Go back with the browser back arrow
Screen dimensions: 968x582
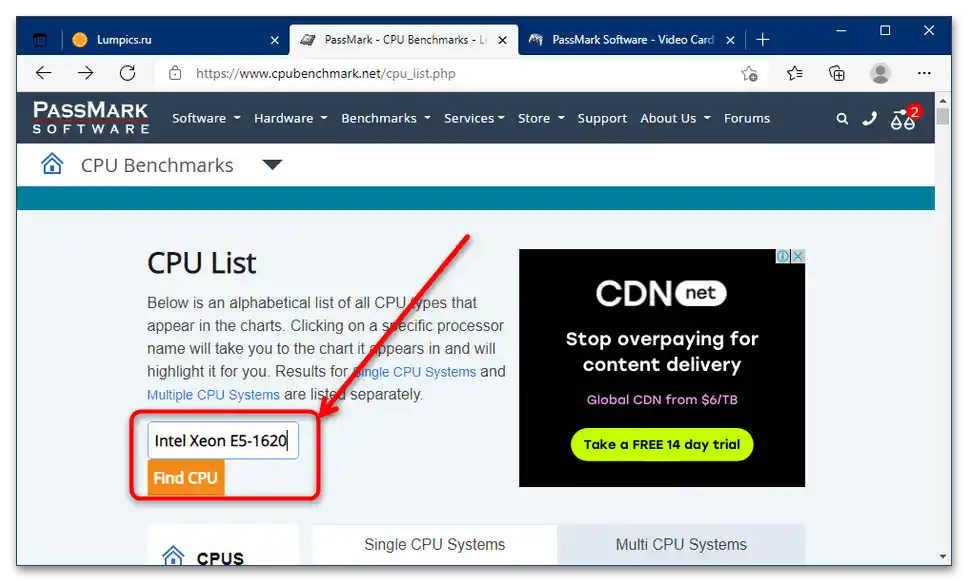[x=43, y=73]
